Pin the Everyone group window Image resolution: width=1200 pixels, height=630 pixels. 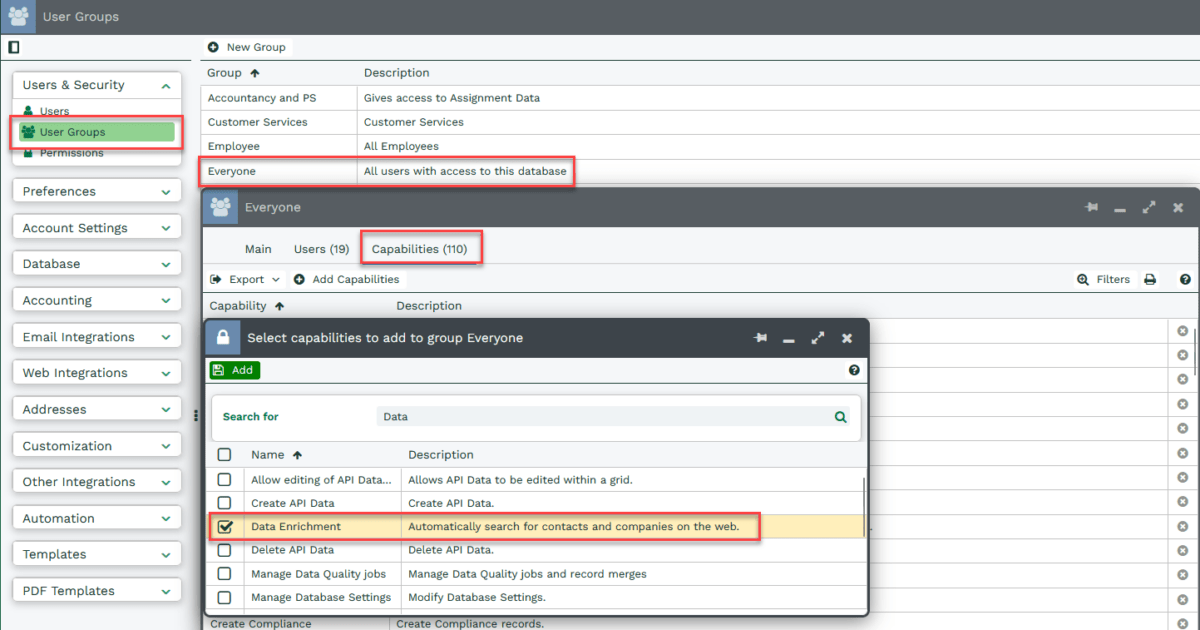(x=1091, y=207)
